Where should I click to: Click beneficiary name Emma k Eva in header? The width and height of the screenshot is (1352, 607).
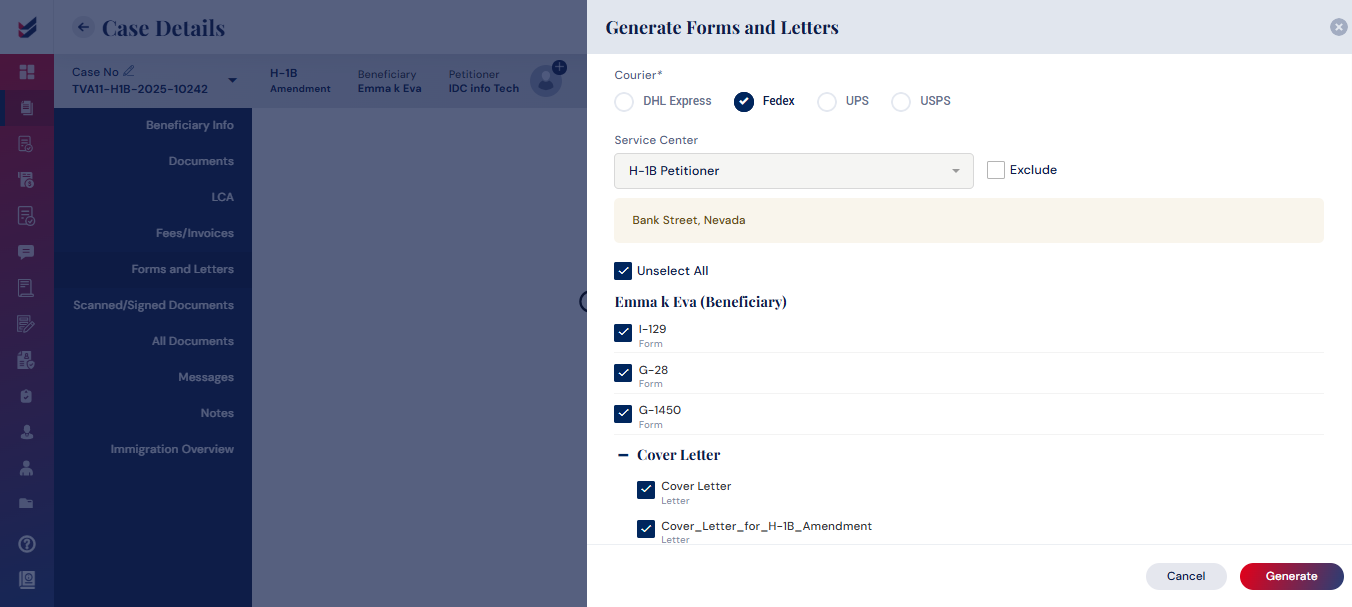390,89
